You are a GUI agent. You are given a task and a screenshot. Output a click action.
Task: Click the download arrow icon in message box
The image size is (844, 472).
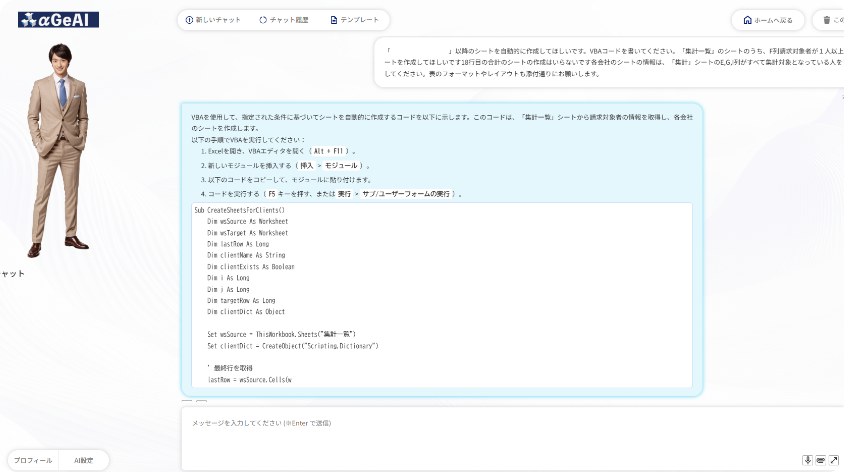pyautogui.click(x=807, y=460)
